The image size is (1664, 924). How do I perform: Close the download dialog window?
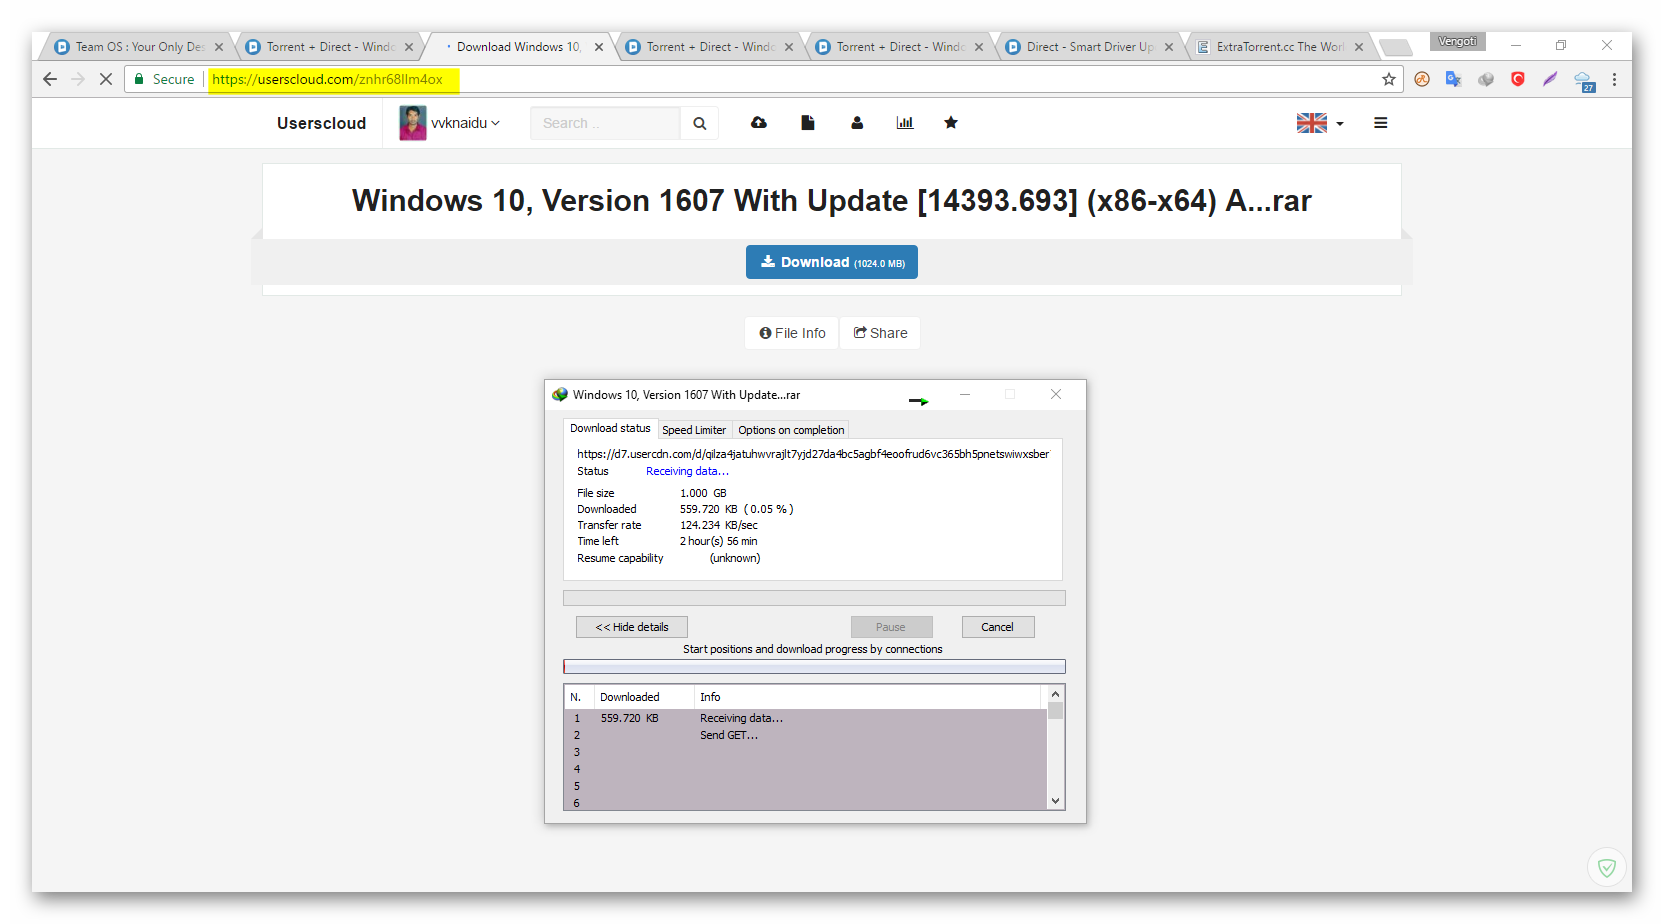click(1056, 394)
